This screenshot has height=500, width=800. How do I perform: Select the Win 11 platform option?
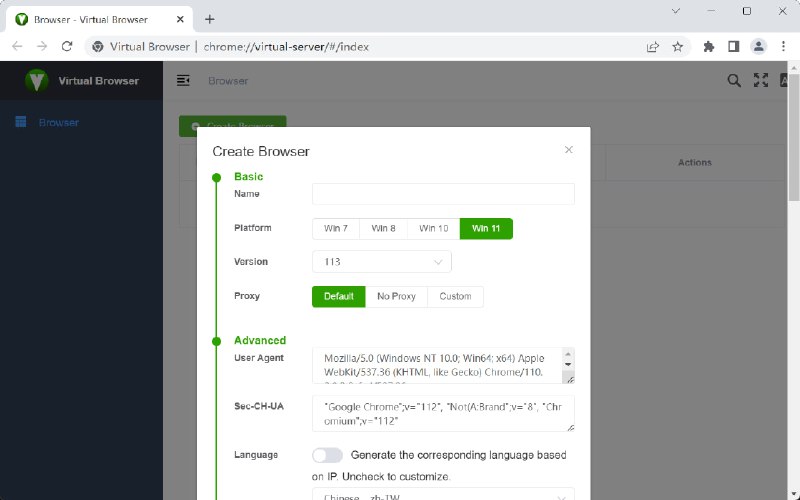pos(486,229)
